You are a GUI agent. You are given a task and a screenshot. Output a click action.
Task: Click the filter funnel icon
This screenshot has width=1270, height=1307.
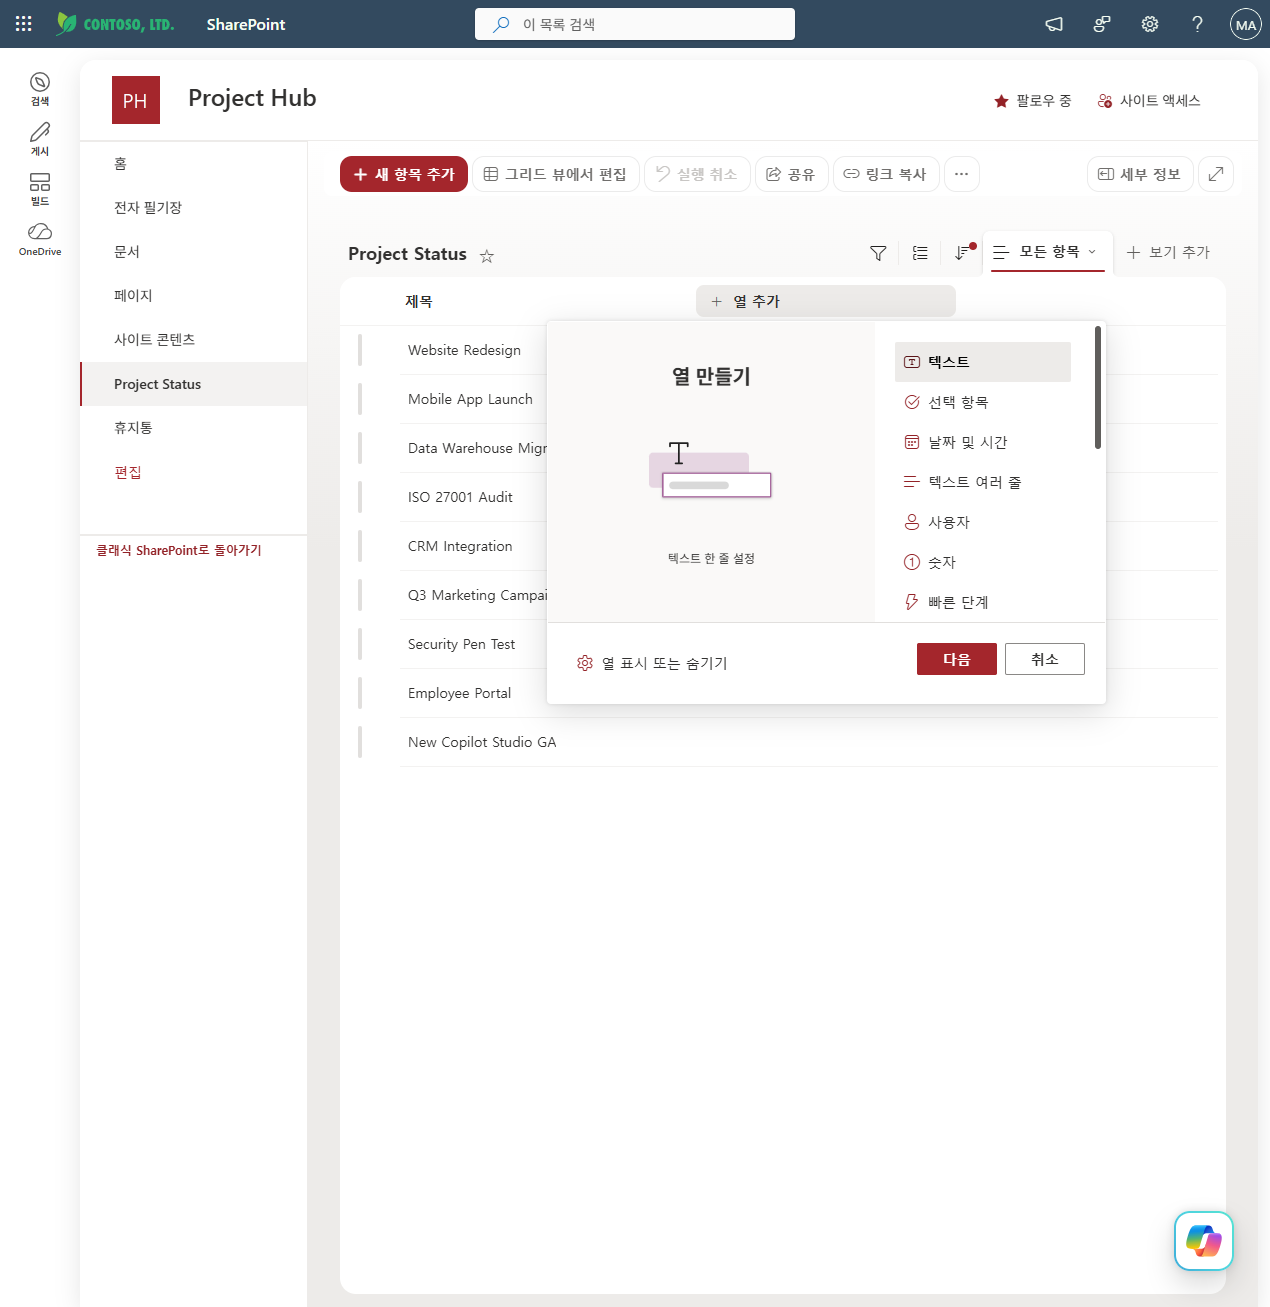(x=878, y=253)
